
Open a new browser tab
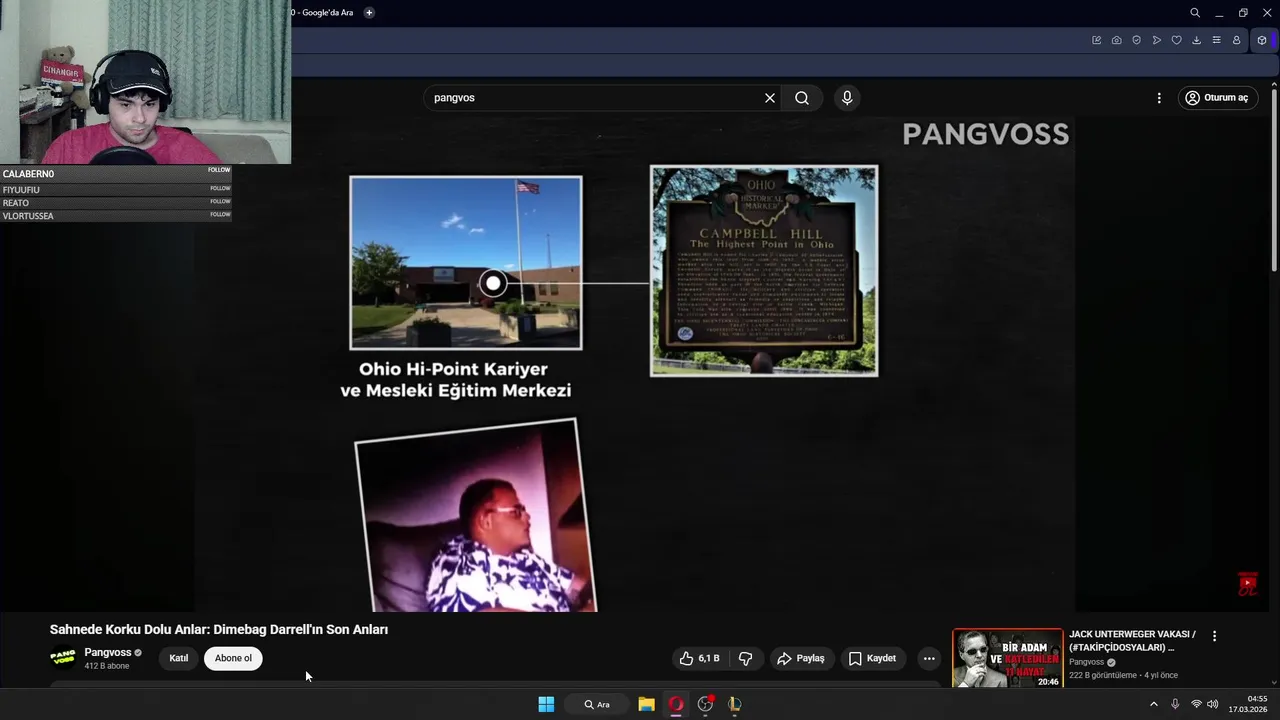(x=369, y=13)
